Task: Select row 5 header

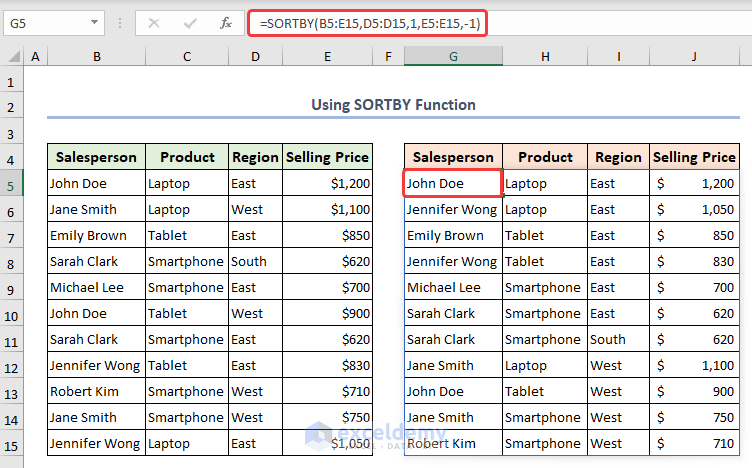Action: (11, 184)
